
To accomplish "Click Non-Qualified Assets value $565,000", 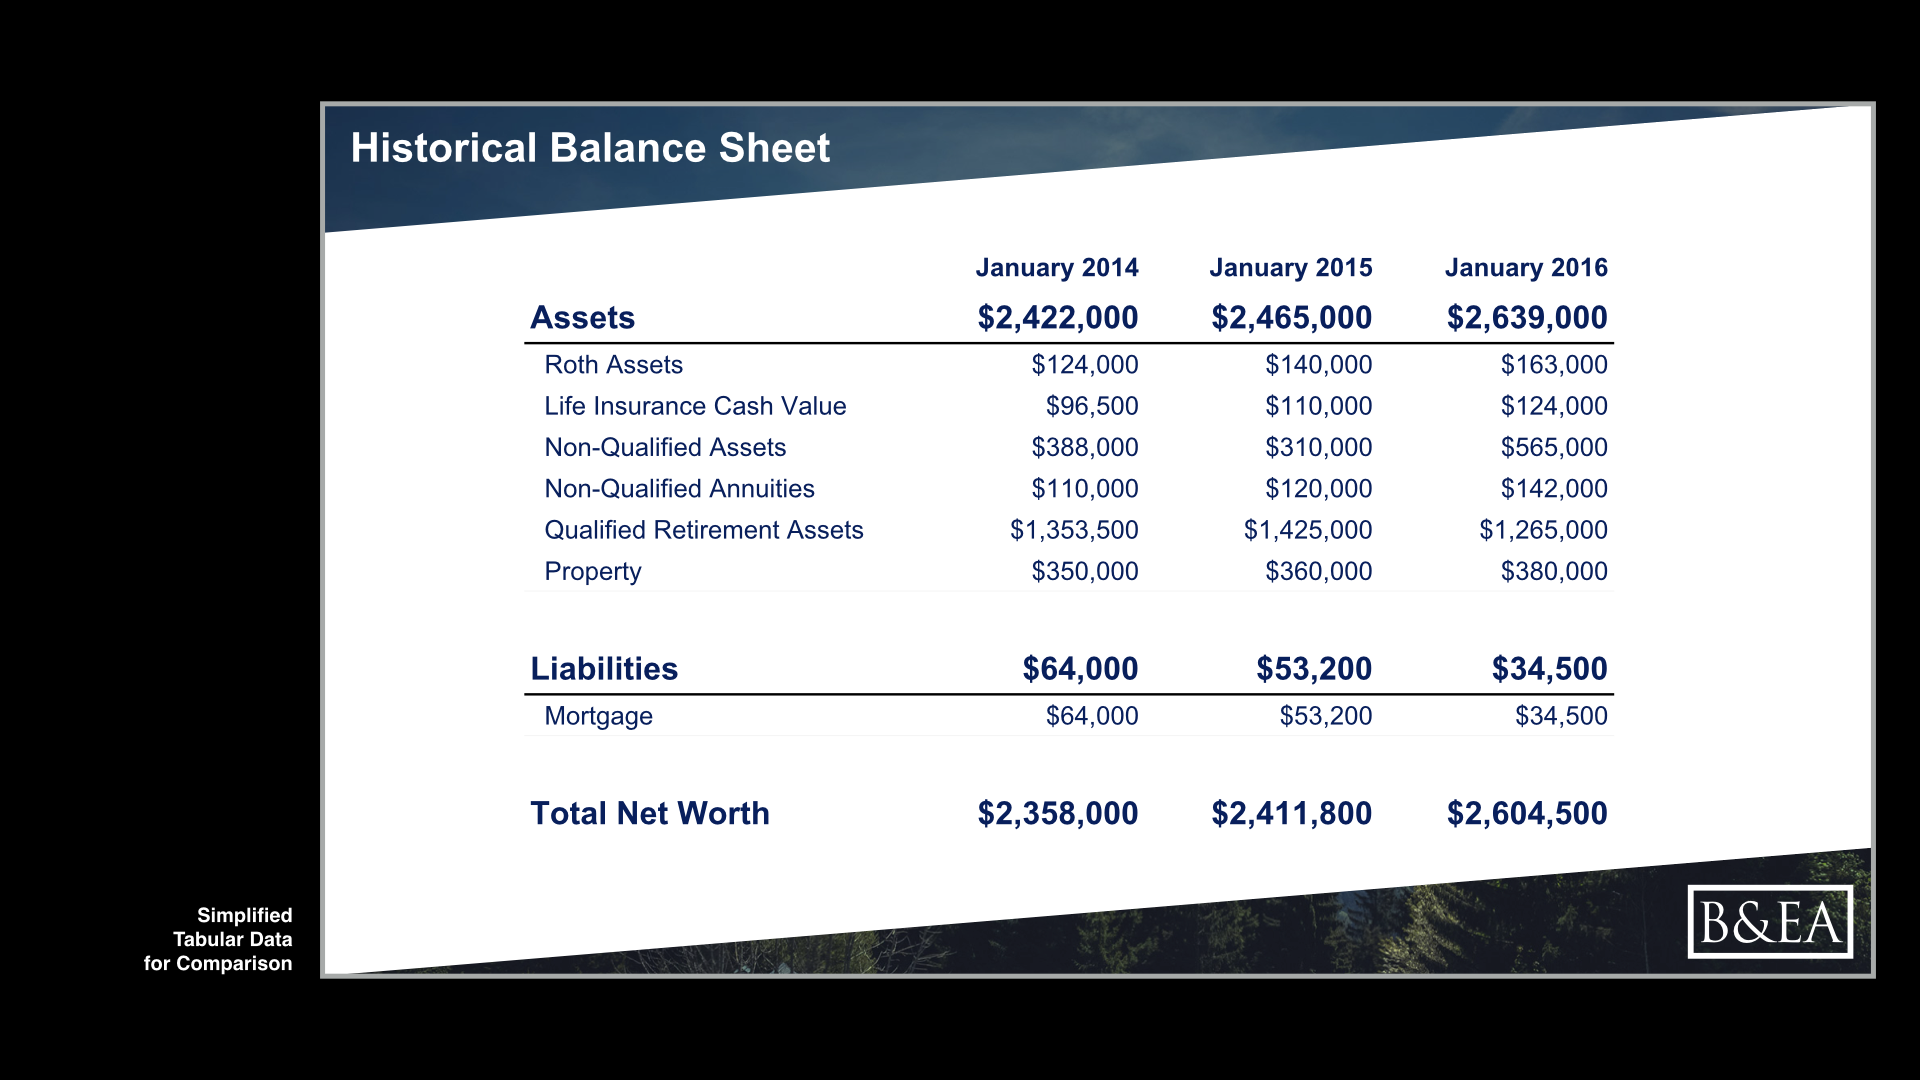I will (1554, 447).
